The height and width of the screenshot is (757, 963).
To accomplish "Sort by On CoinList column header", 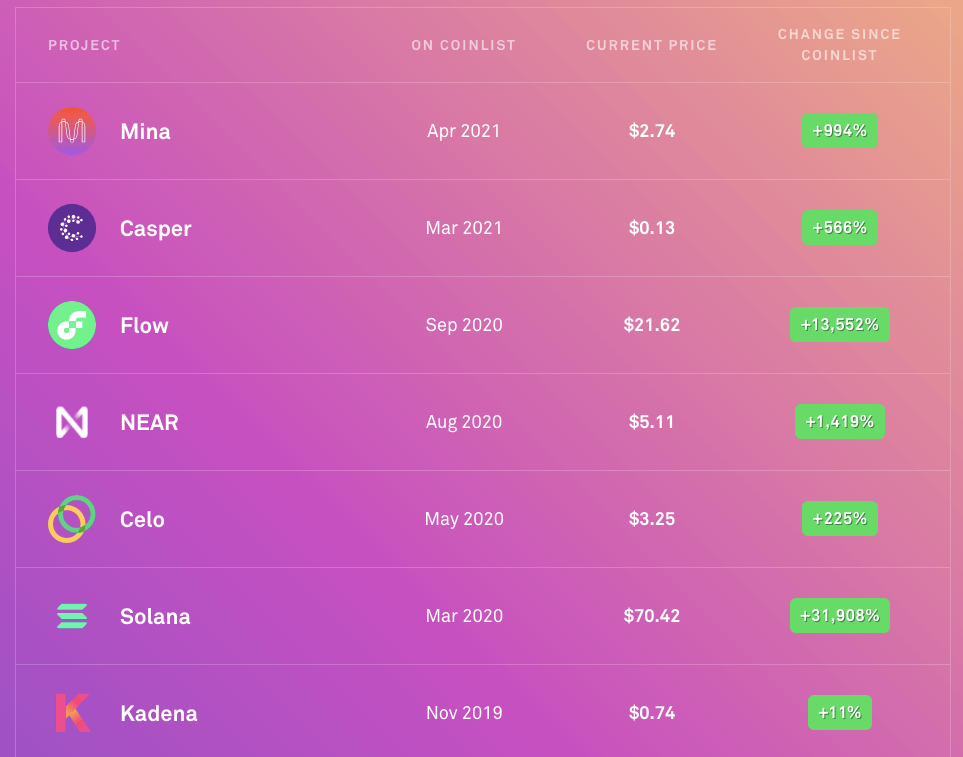I will [463, 45].
